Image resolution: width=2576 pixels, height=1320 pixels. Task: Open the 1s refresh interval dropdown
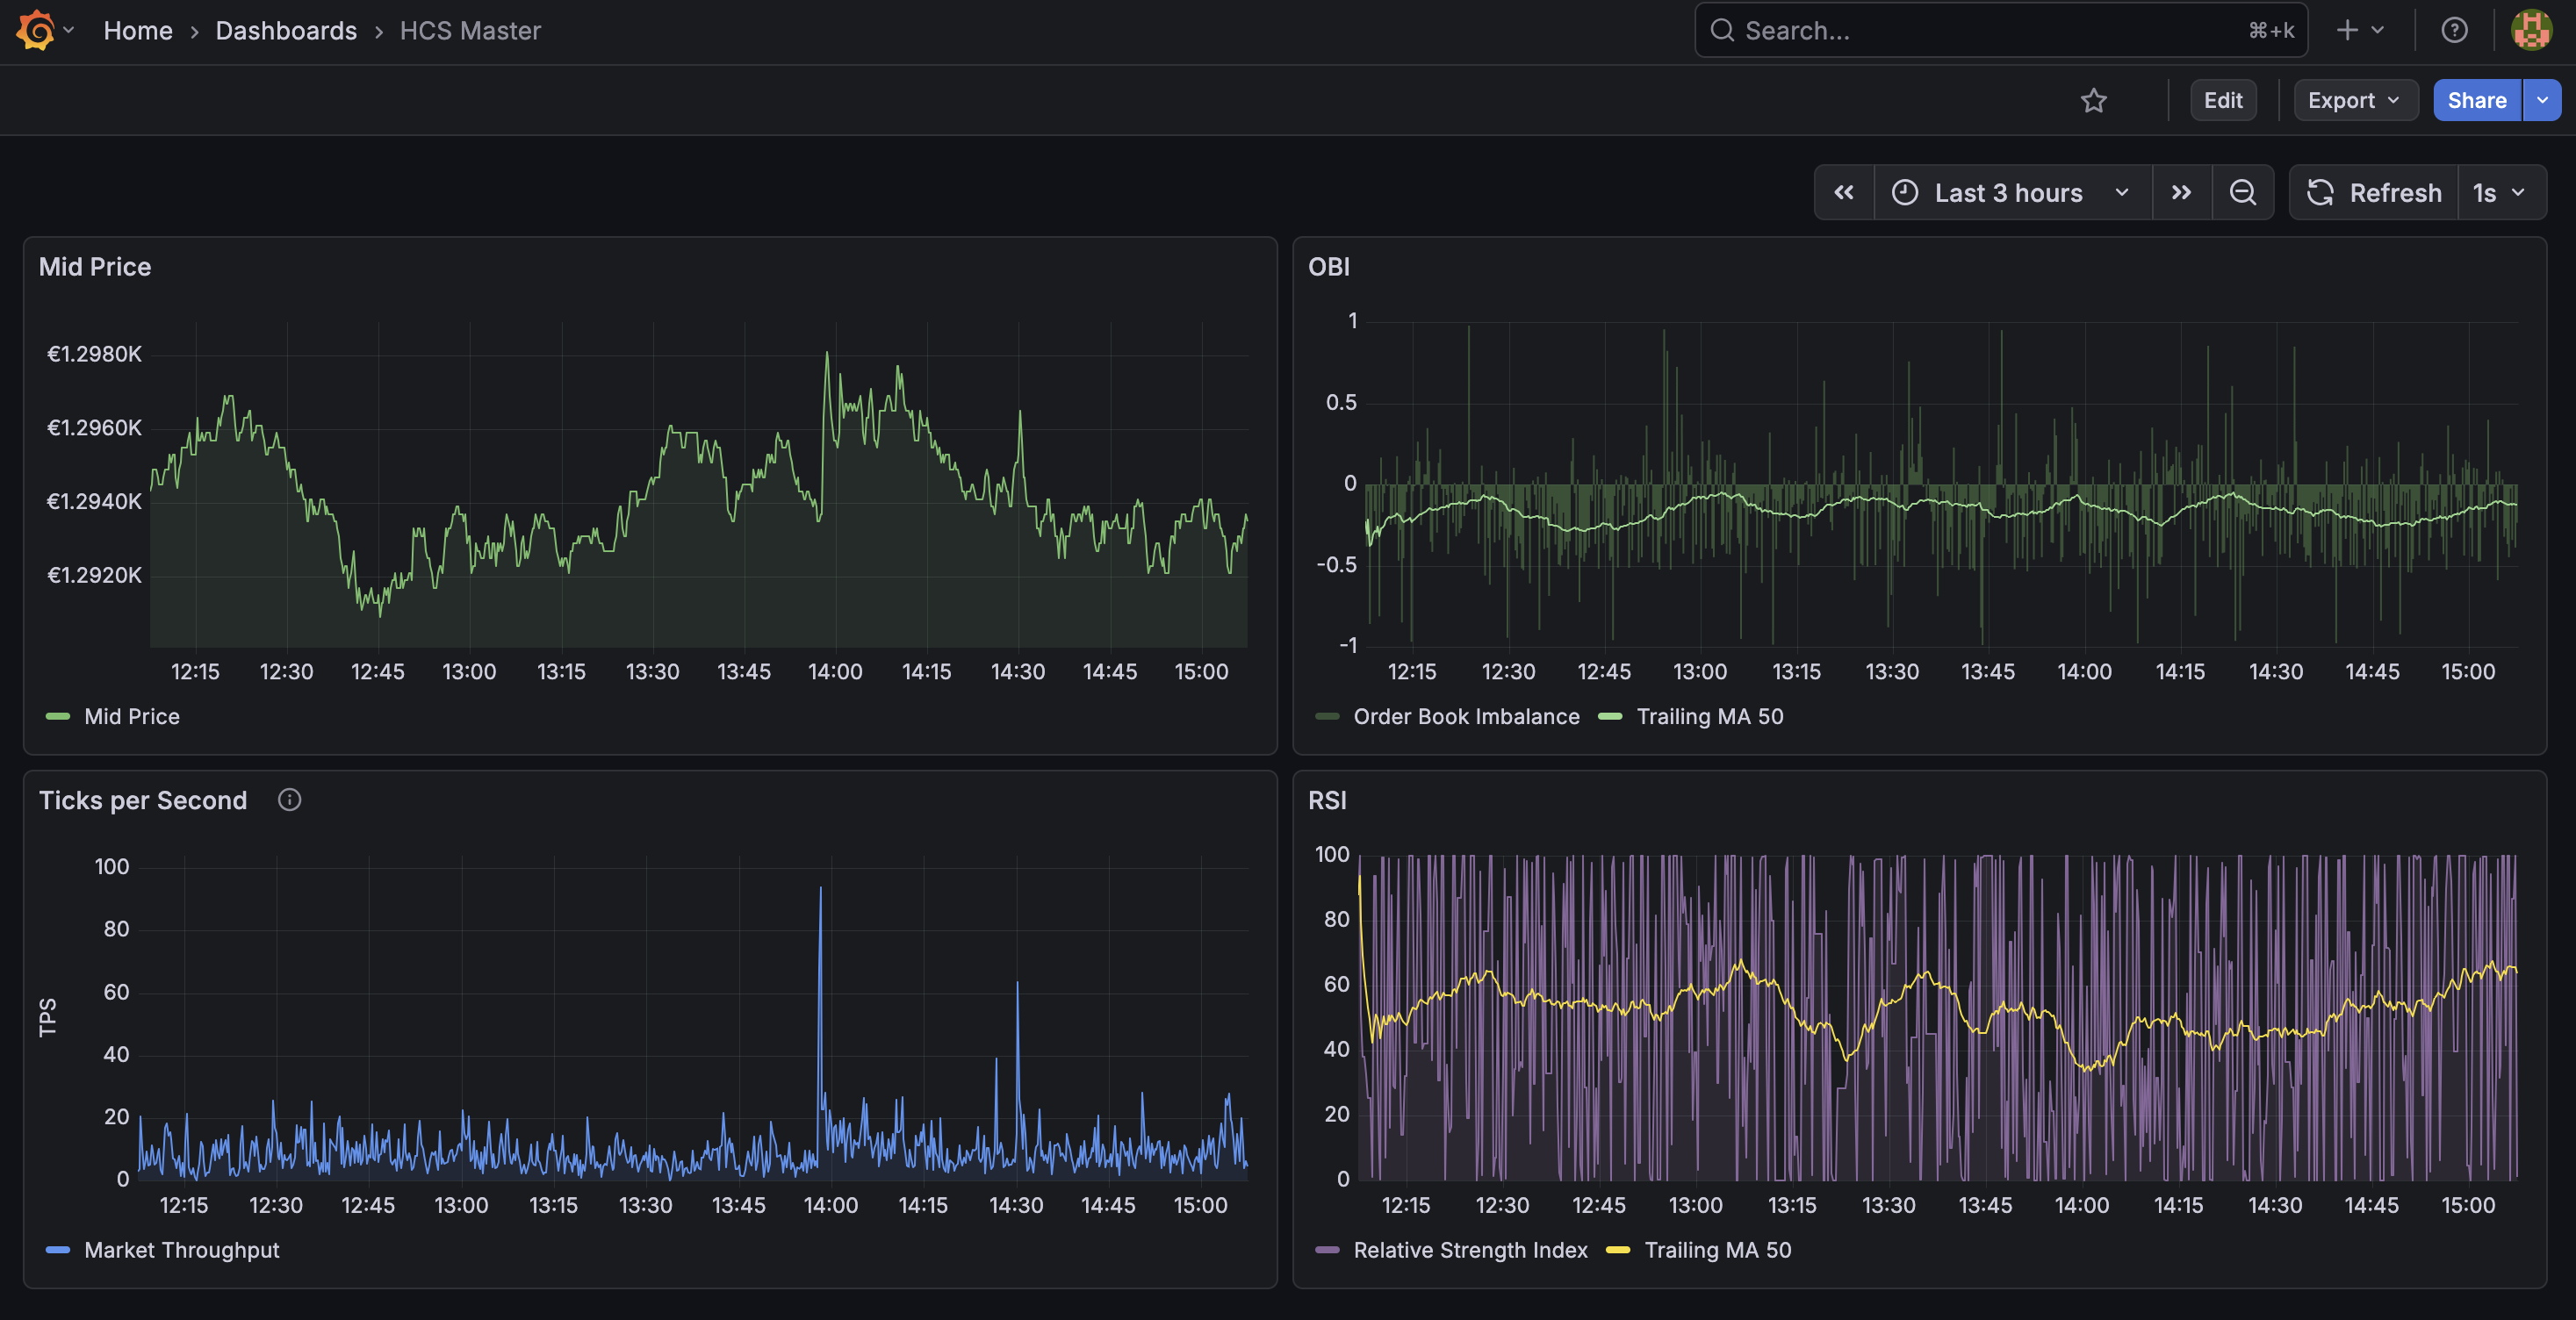[2501, 193]
